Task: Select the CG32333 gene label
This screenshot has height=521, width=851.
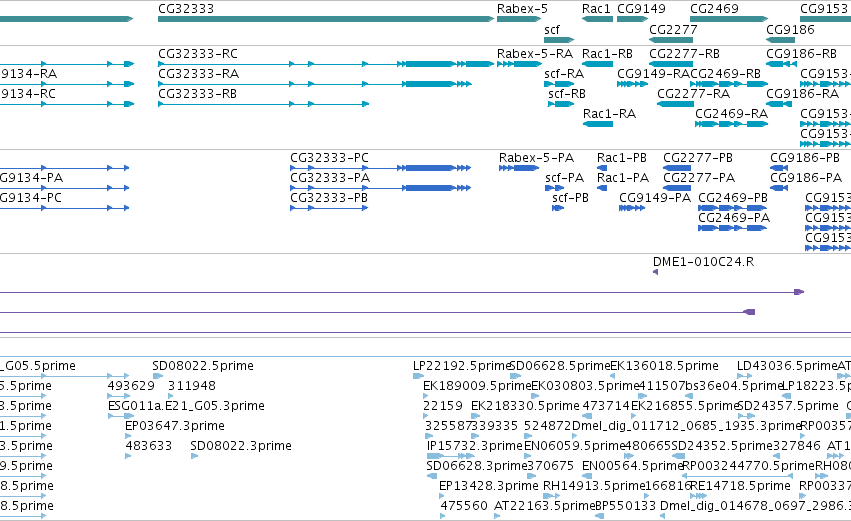Action: [186, 9]
